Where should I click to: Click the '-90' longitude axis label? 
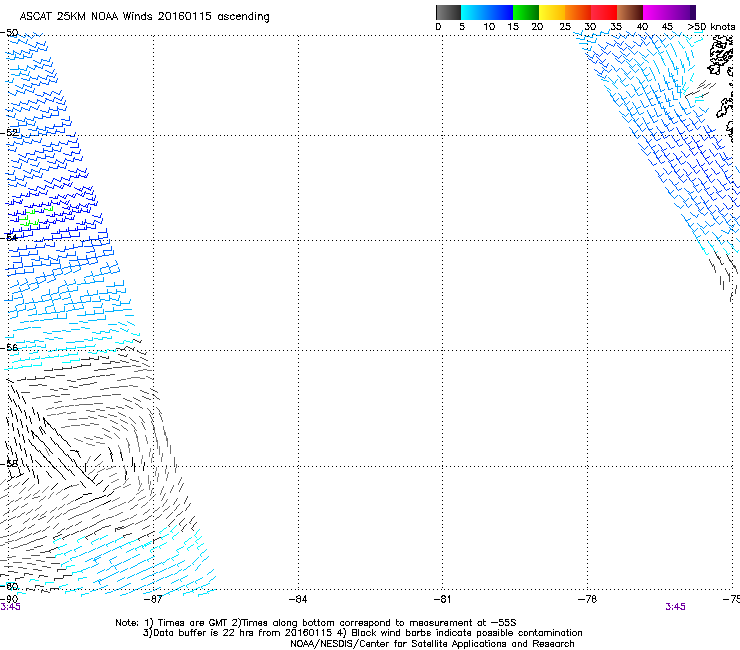[x=9, y=599]
